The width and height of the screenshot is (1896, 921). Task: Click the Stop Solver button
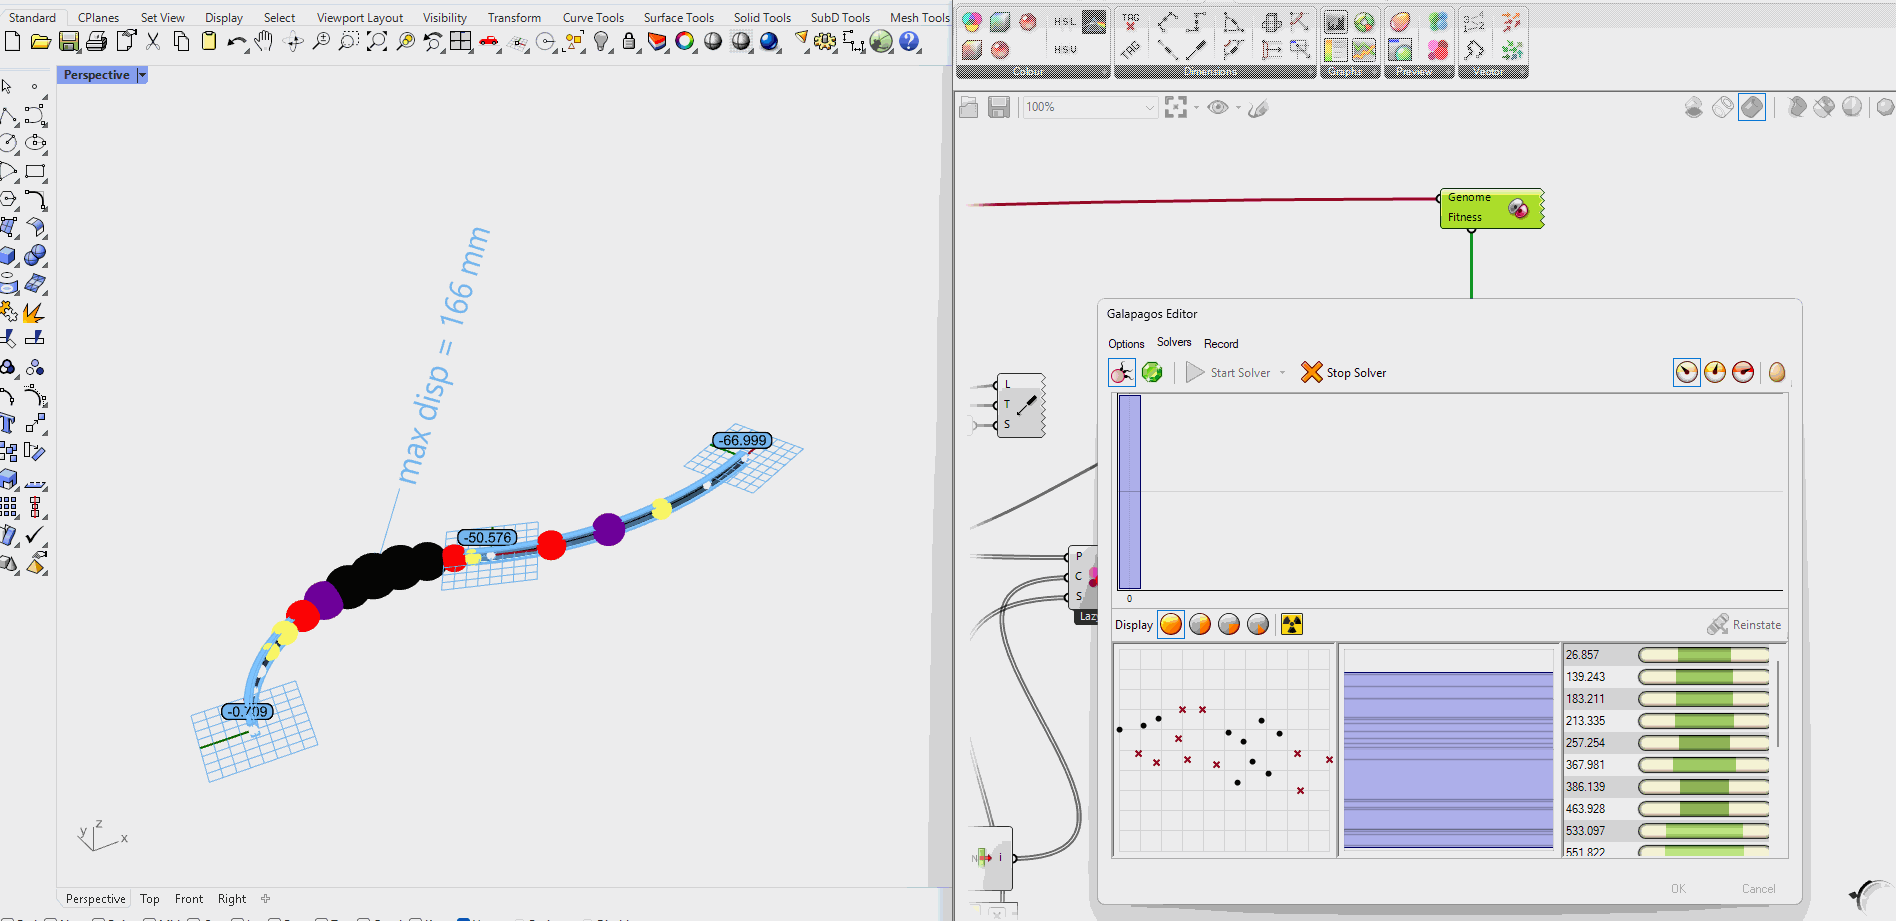1343,373
